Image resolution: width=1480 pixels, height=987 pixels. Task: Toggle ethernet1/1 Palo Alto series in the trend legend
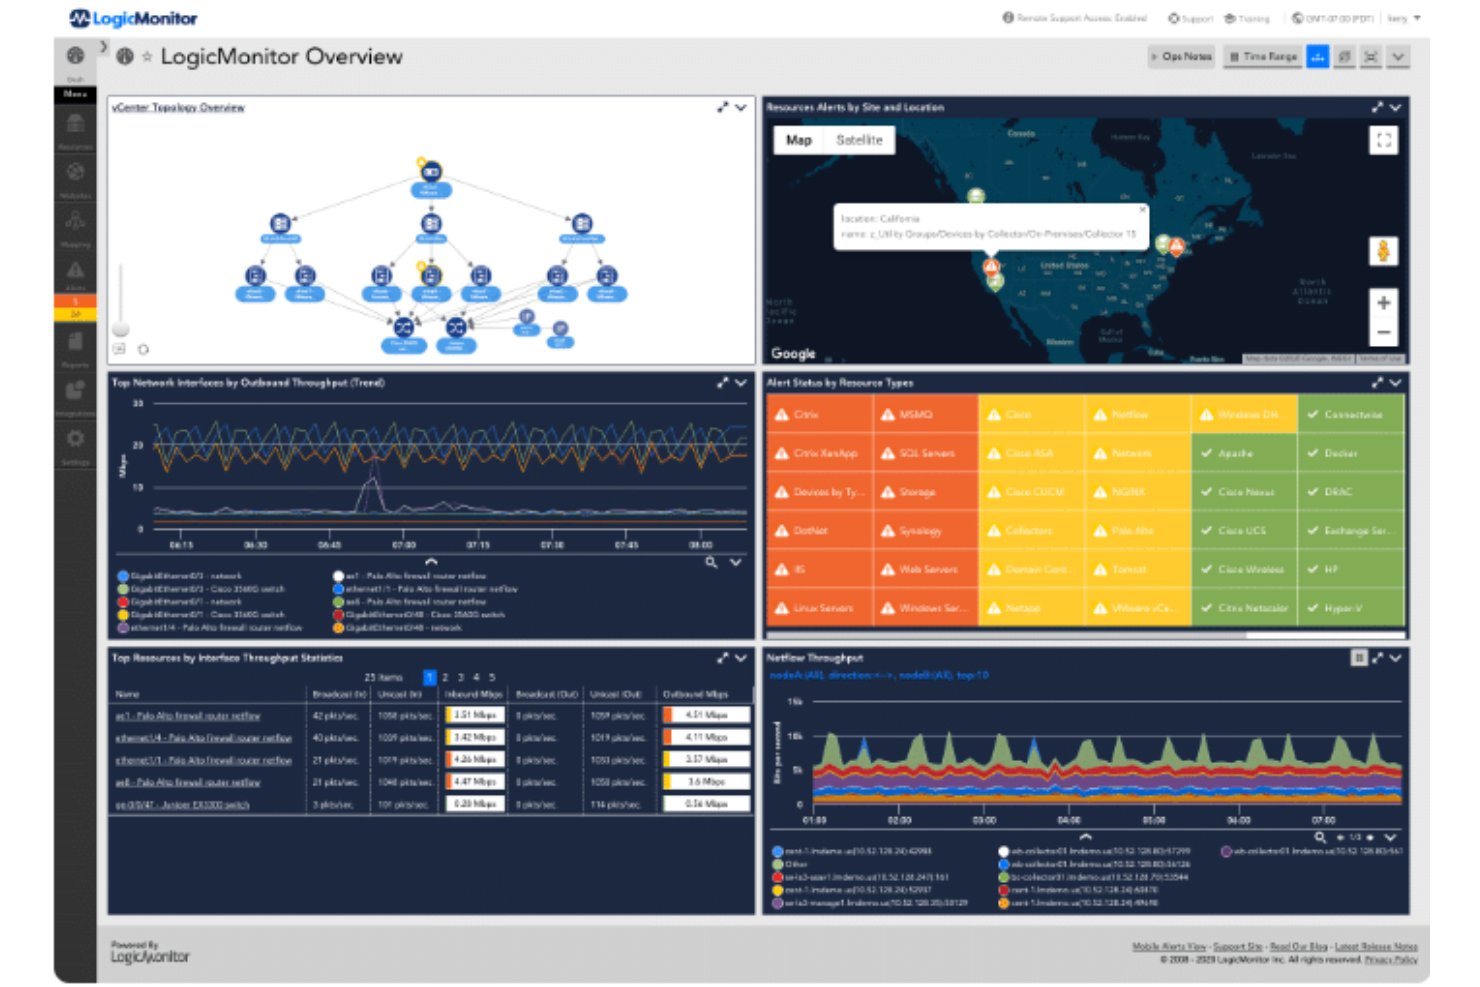tap(426, 589)
